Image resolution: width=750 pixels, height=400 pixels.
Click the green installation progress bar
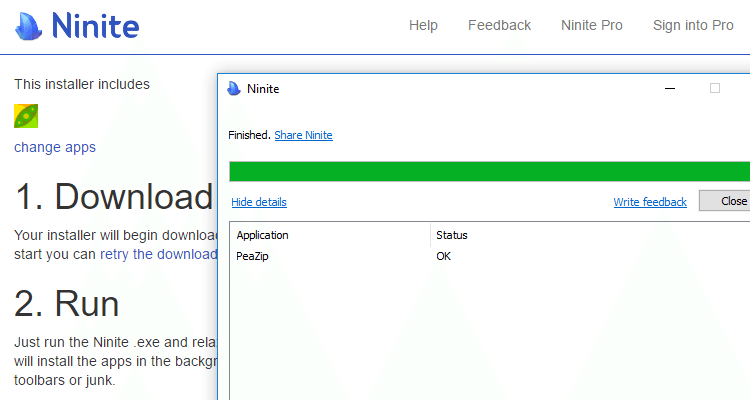490,172
